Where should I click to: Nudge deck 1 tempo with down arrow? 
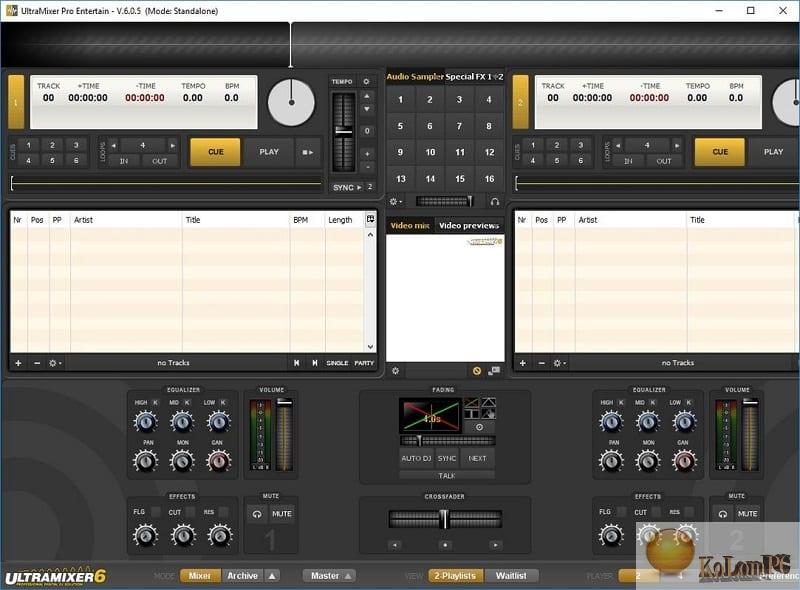[x=367, y=109]
